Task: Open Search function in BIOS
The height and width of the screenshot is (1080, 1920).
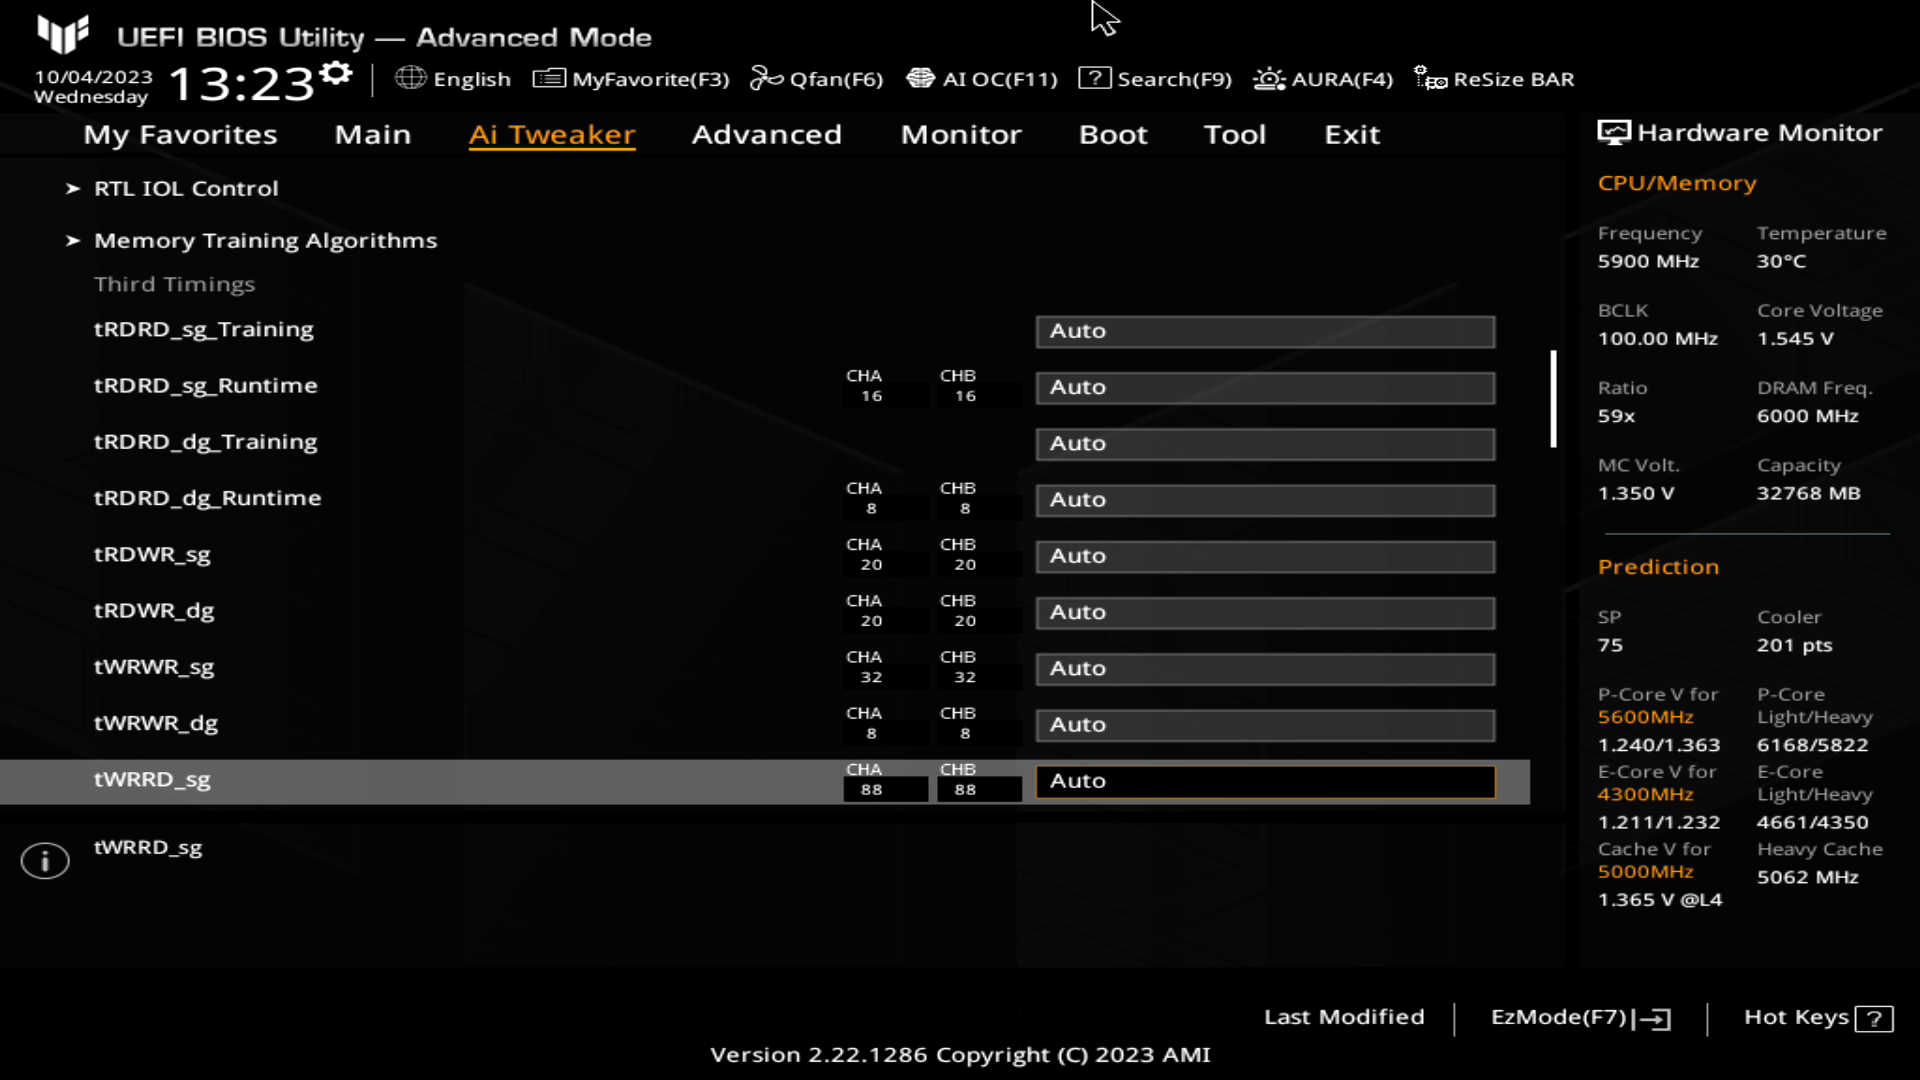Action: point(1156,79)
